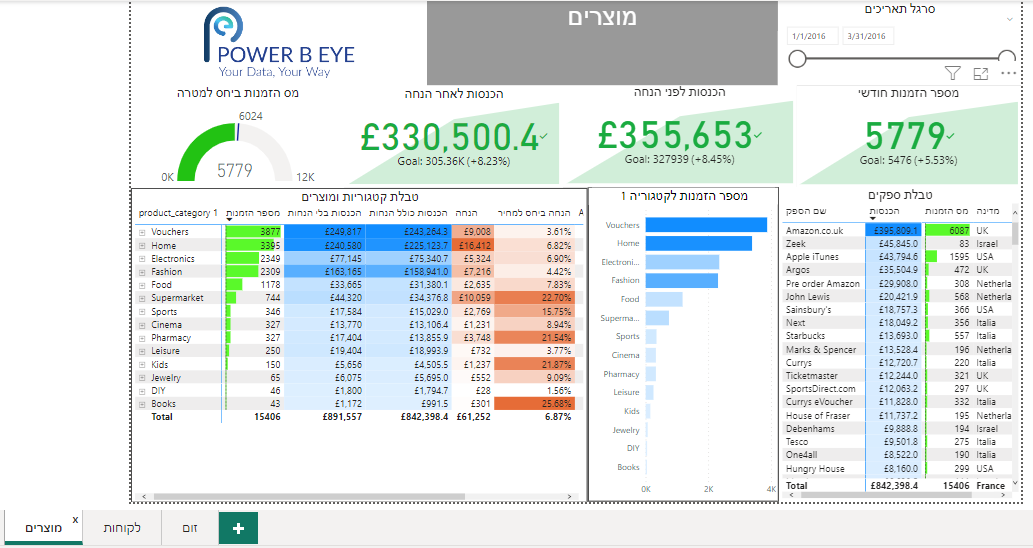
Task: Open focus mode icon on date slicer
Action: pos(981,74)
